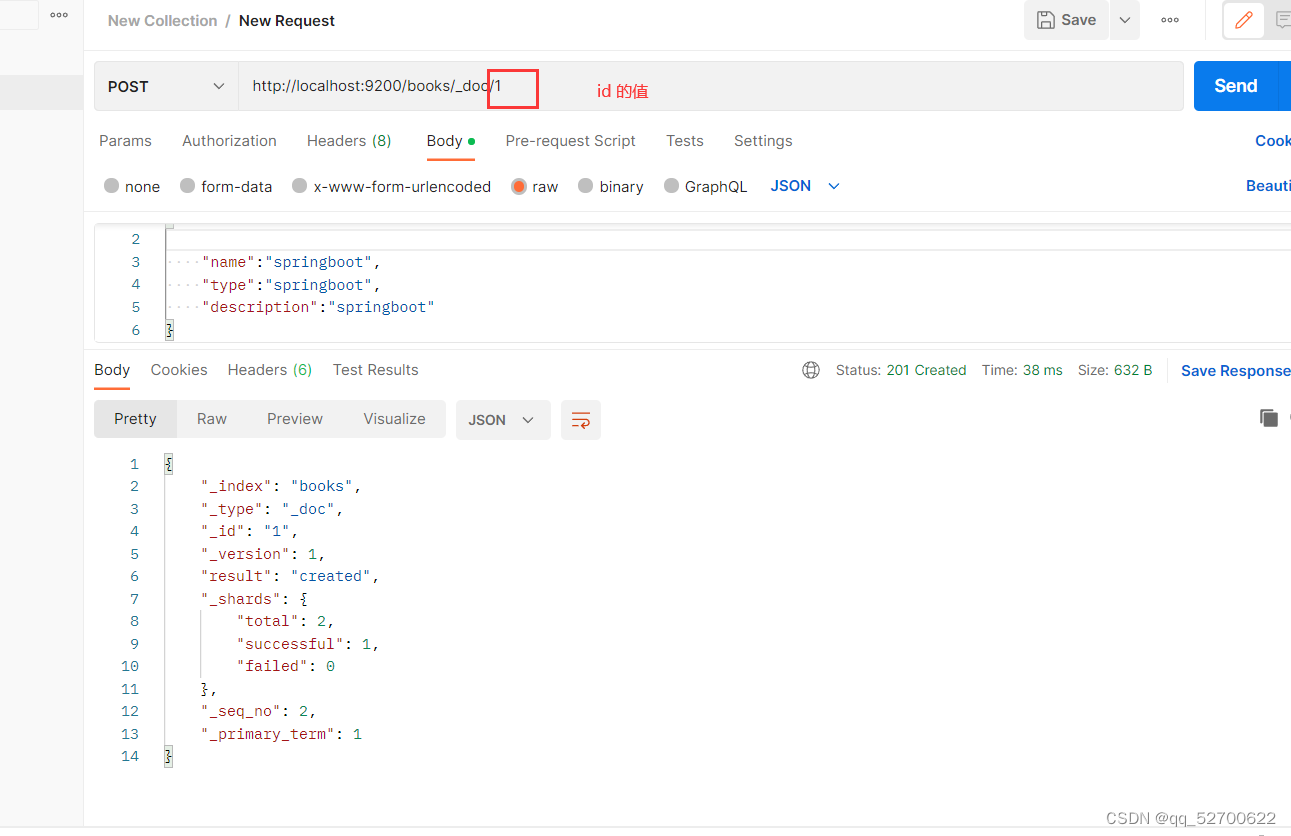Screen dimensions: 1291x836
Task: Collapse the response JSON root brace at line 1
Action: (168, 464)
